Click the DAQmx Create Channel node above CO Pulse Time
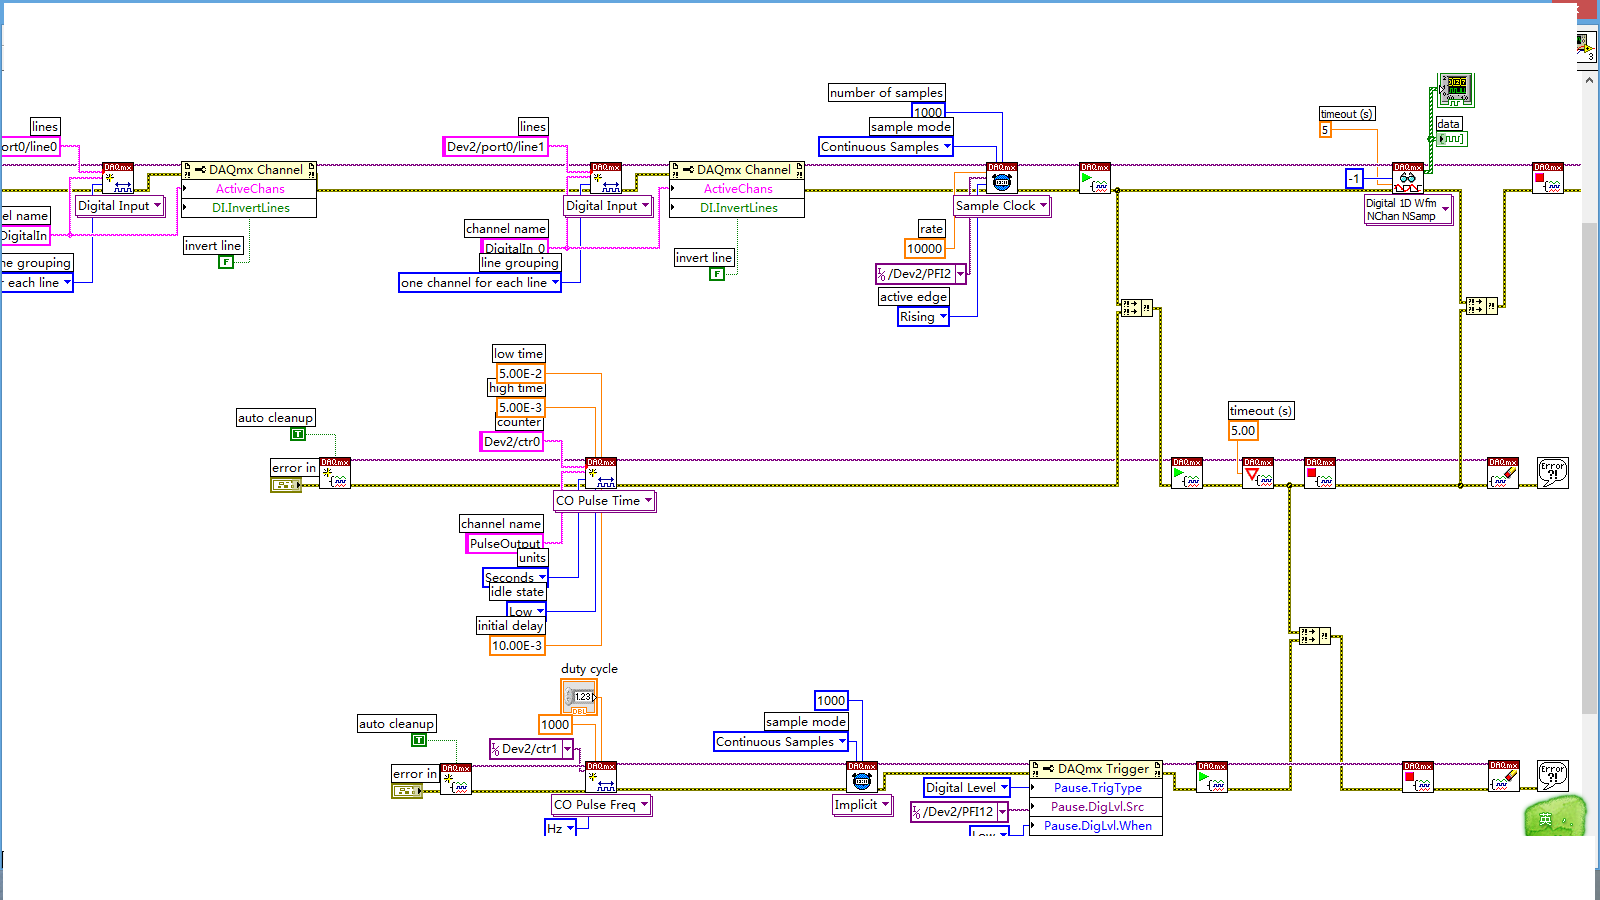This screenshot has width=1600, height=900. click(x=601, y=473)
